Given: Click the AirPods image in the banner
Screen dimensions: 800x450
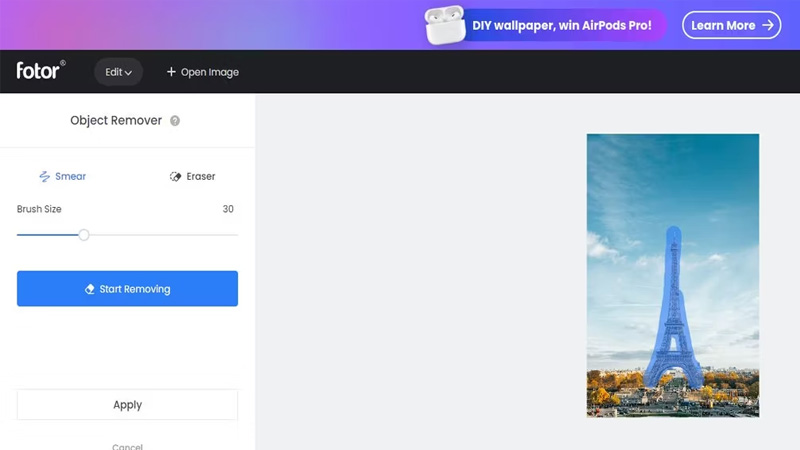Looking at the screenshot, I should pyautogui.click(x=444, y=26).
